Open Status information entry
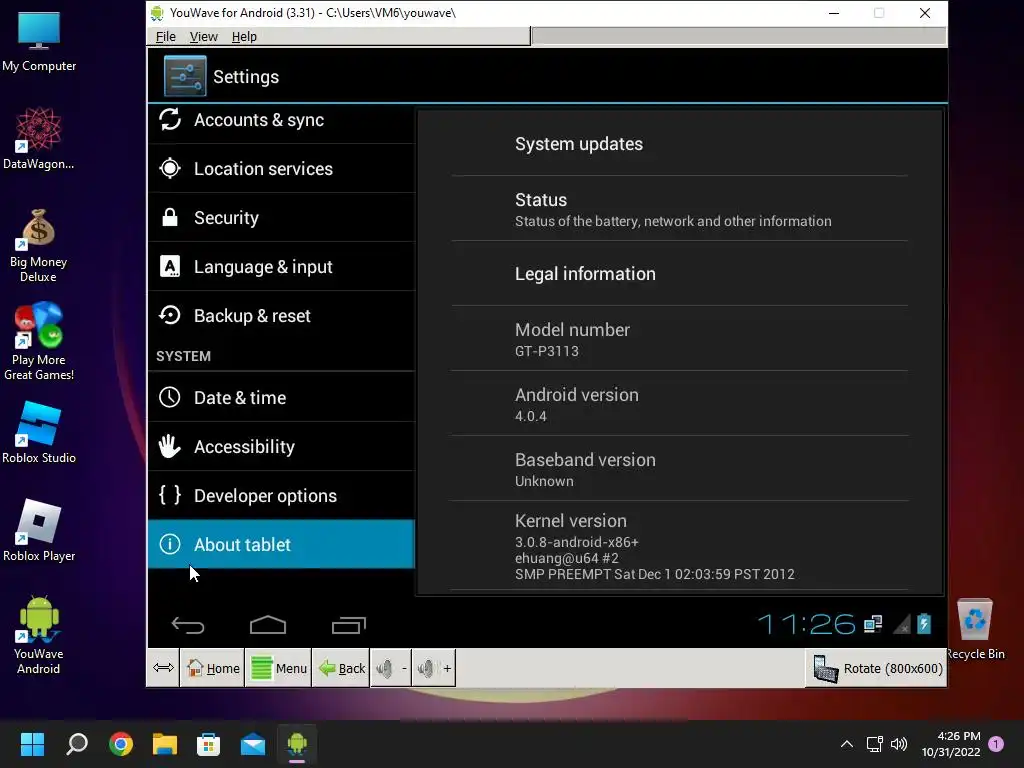 [x=679, y=209]
